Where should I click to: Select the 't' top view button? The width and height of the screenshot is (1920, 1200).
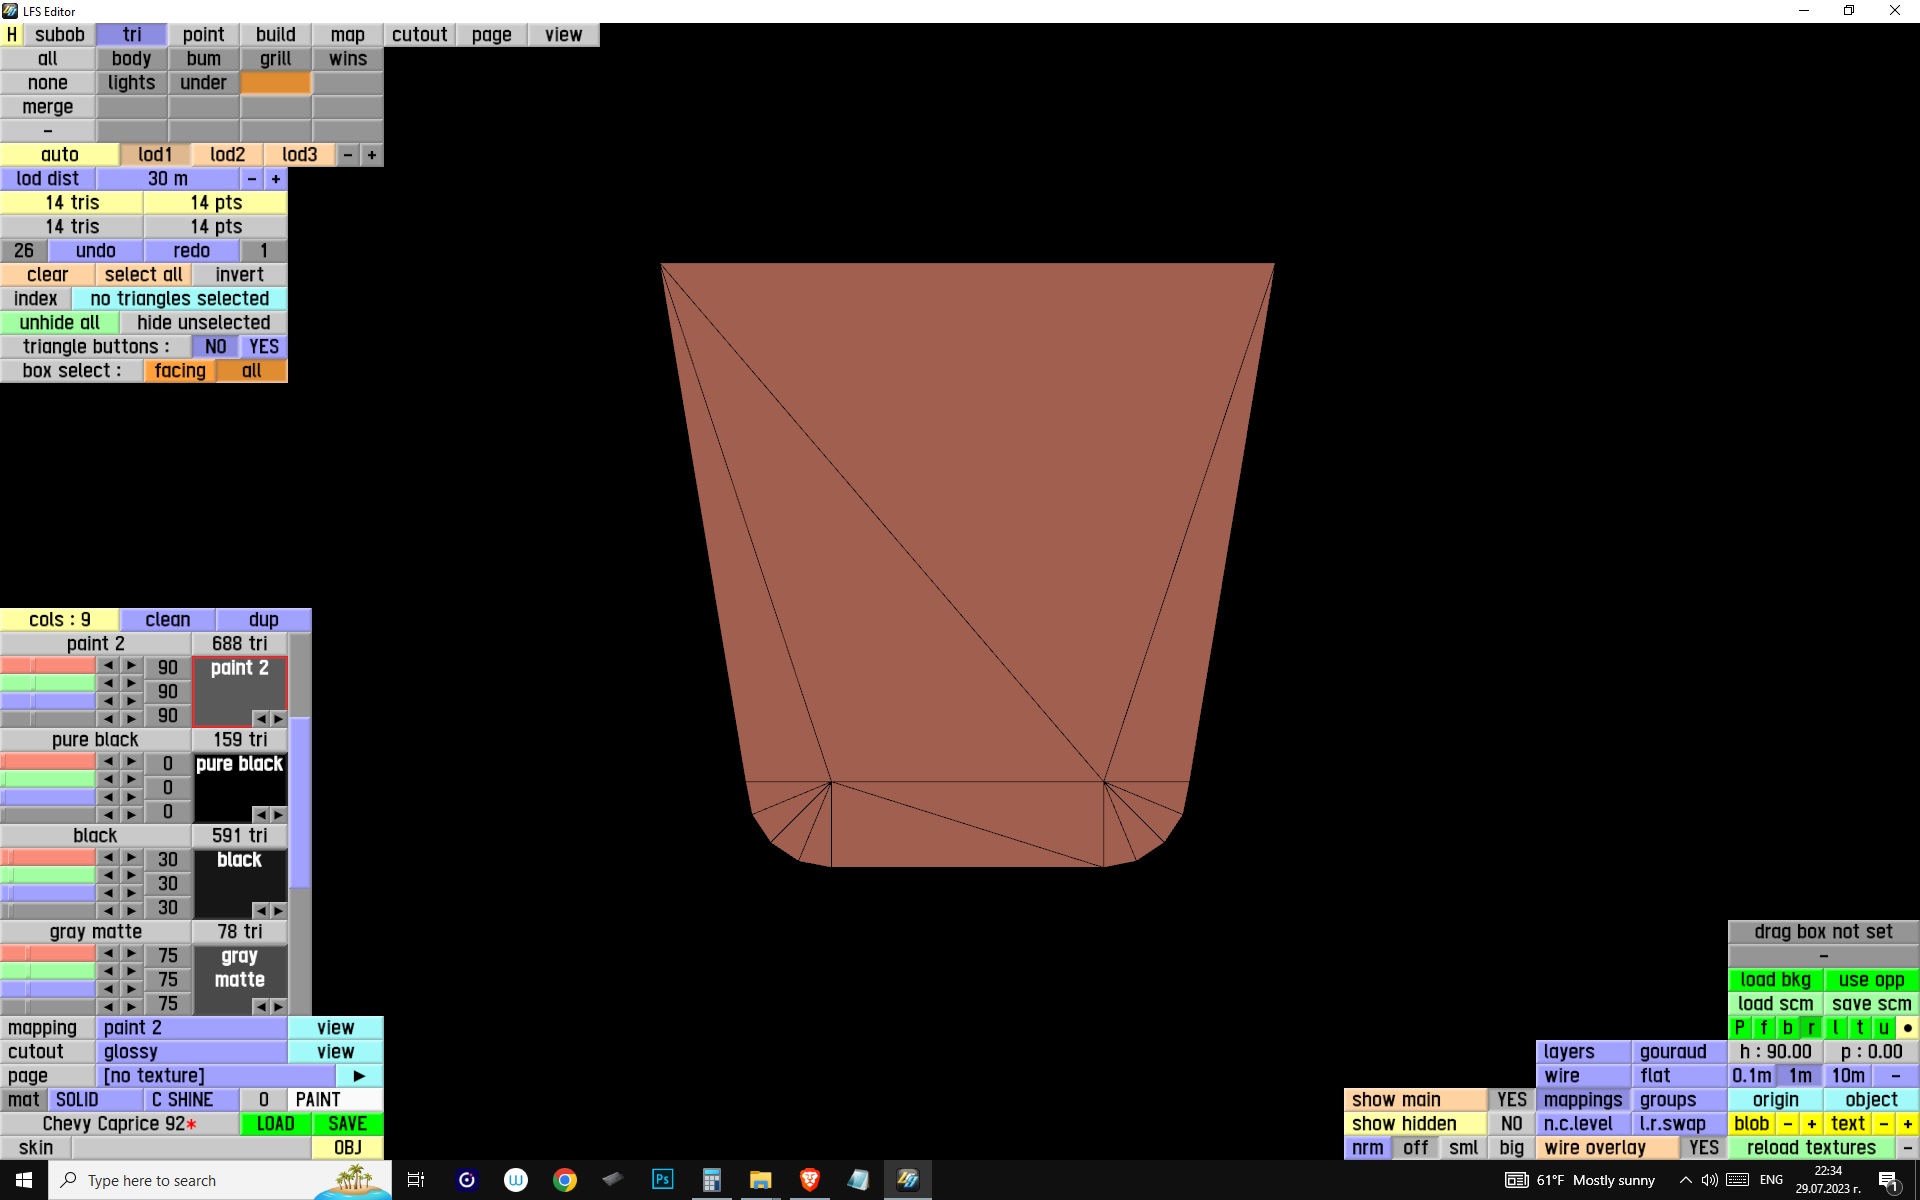(x=1859, y=1028)
